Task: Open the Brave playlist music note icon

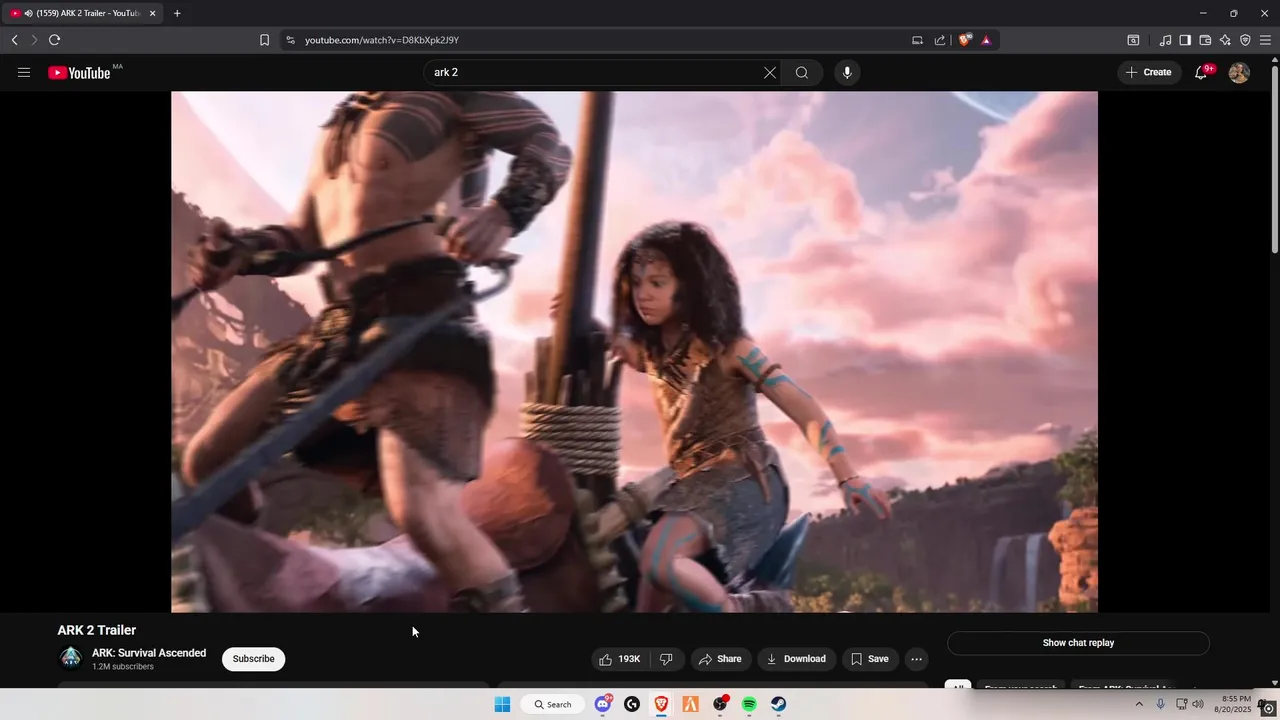Action: pos(1165,40)
